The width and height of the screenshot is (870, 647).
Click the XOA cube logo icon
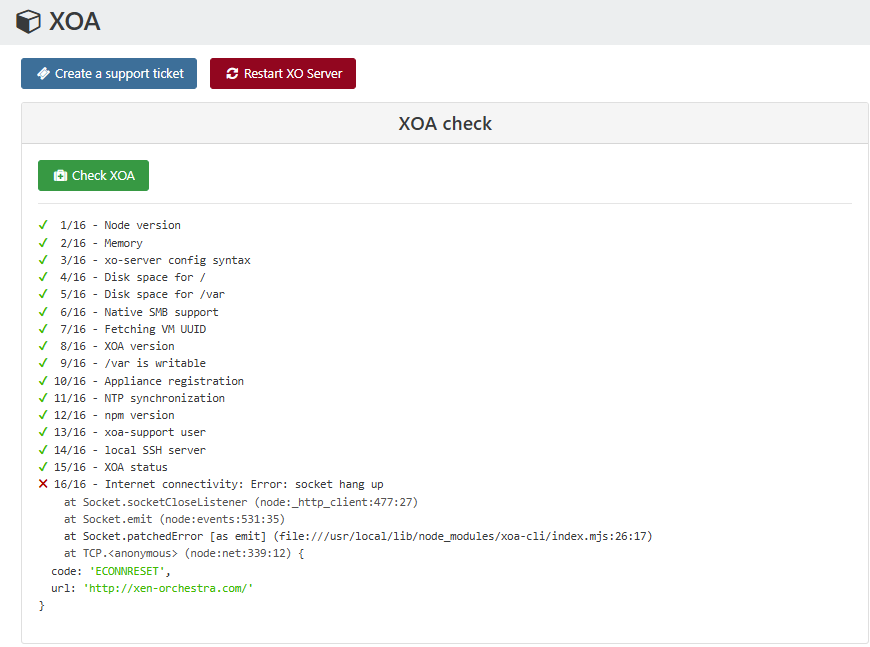tap(28, 21)
